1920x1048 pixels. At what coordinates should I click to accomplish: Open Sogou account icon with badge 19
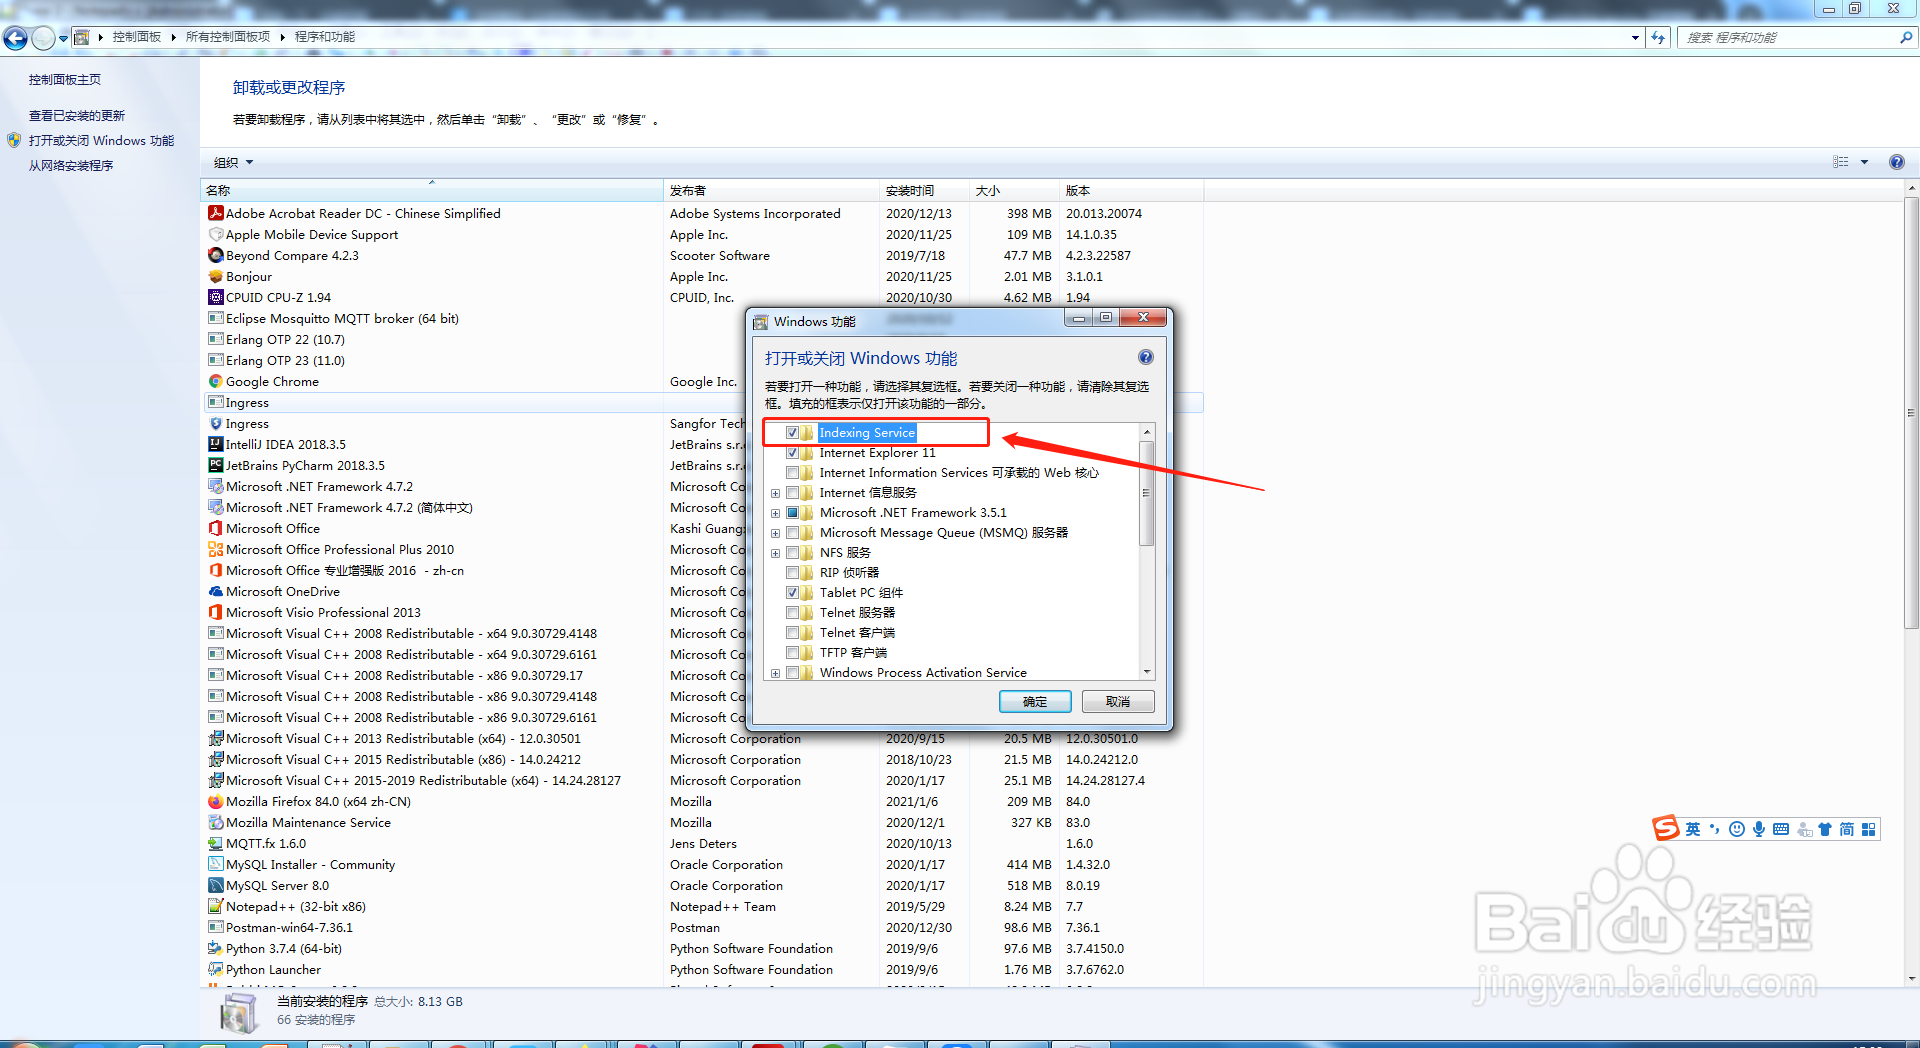click(1804, 829)
